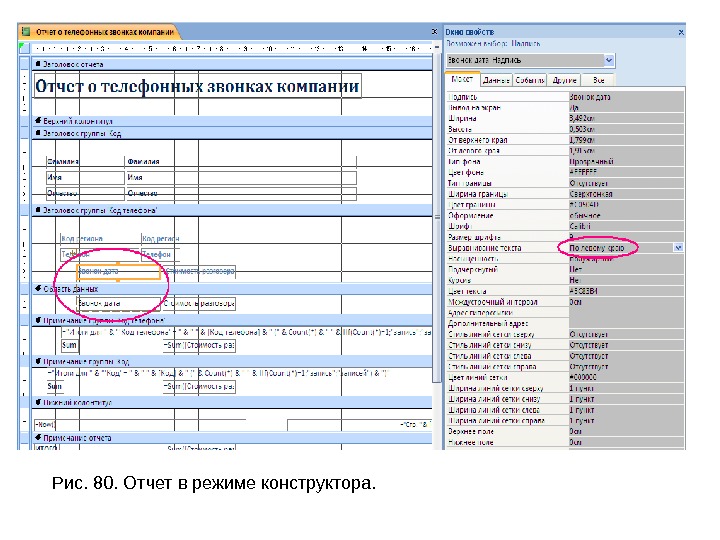Select the 'Стиль линий сетки слева' property value

pyautogui.click(x=626, y=356)
